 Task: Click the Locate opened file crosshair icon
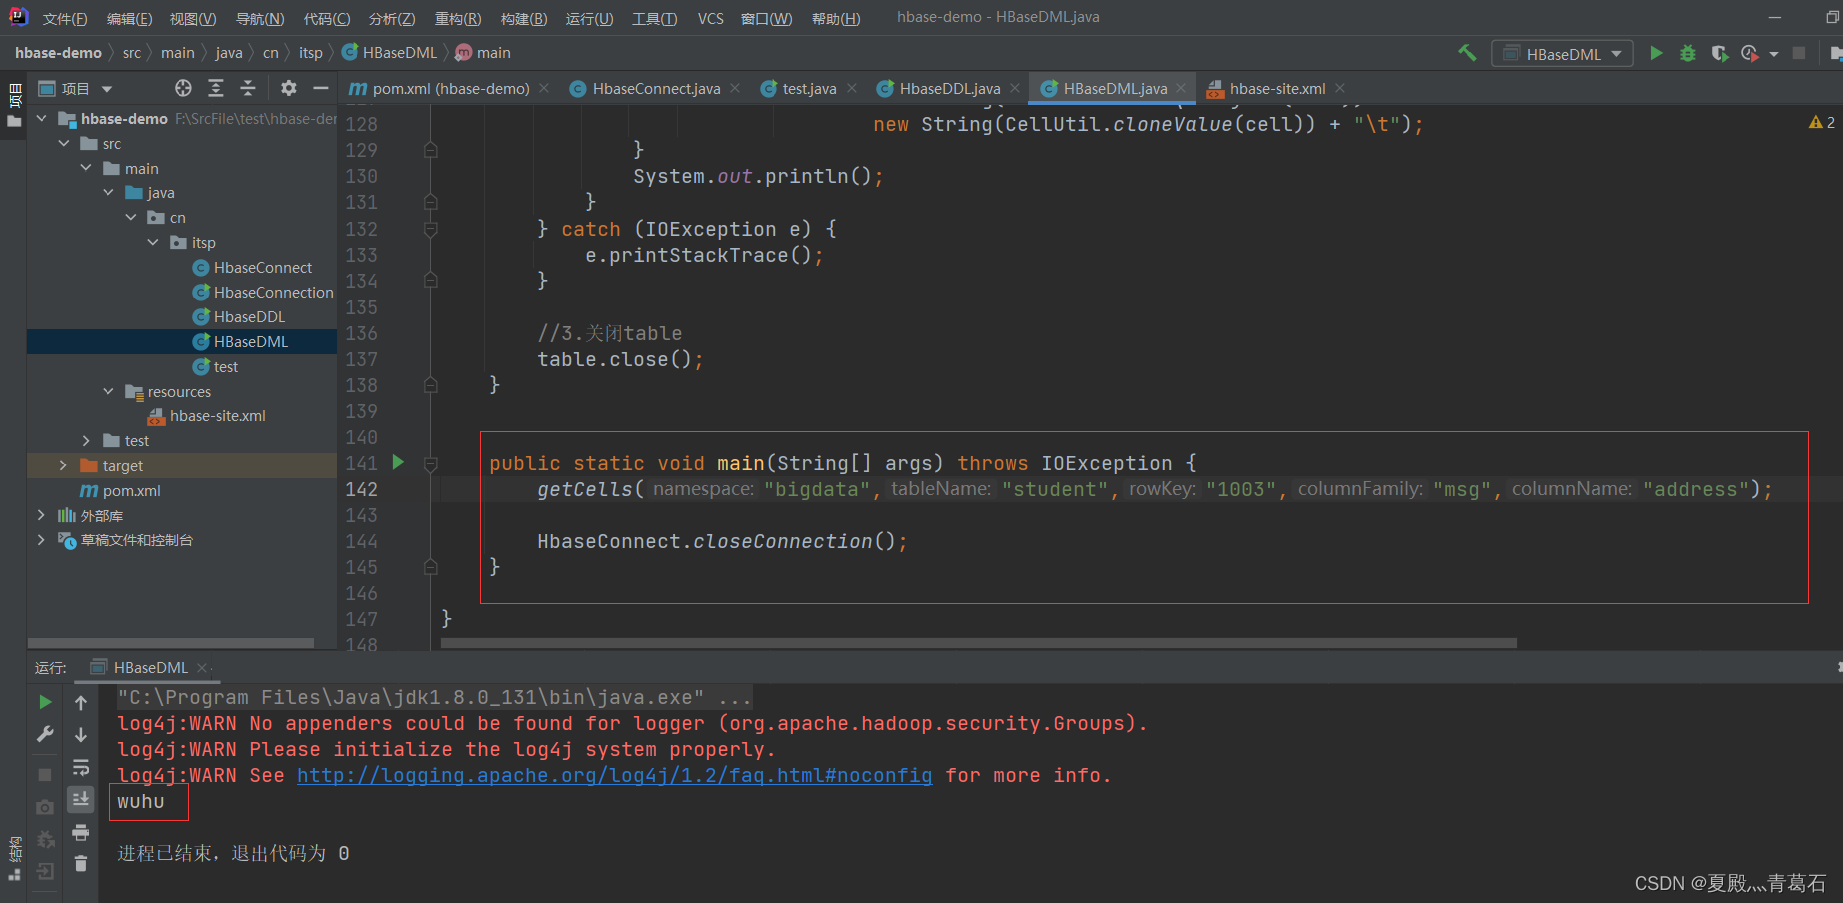(183, 88)
